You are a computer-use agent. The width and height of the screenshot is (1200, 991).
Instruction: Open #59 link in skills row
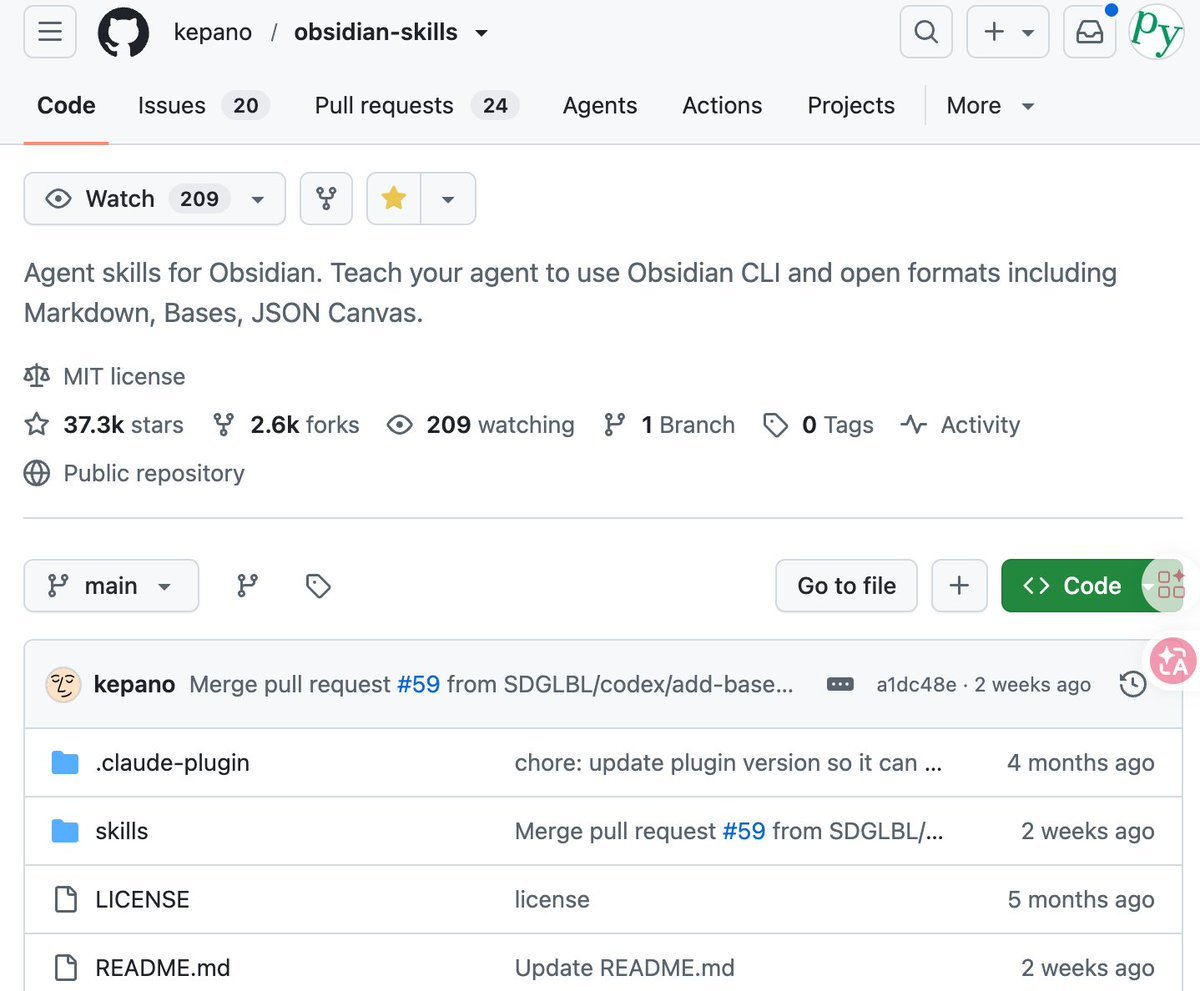[x=744, y=831]
